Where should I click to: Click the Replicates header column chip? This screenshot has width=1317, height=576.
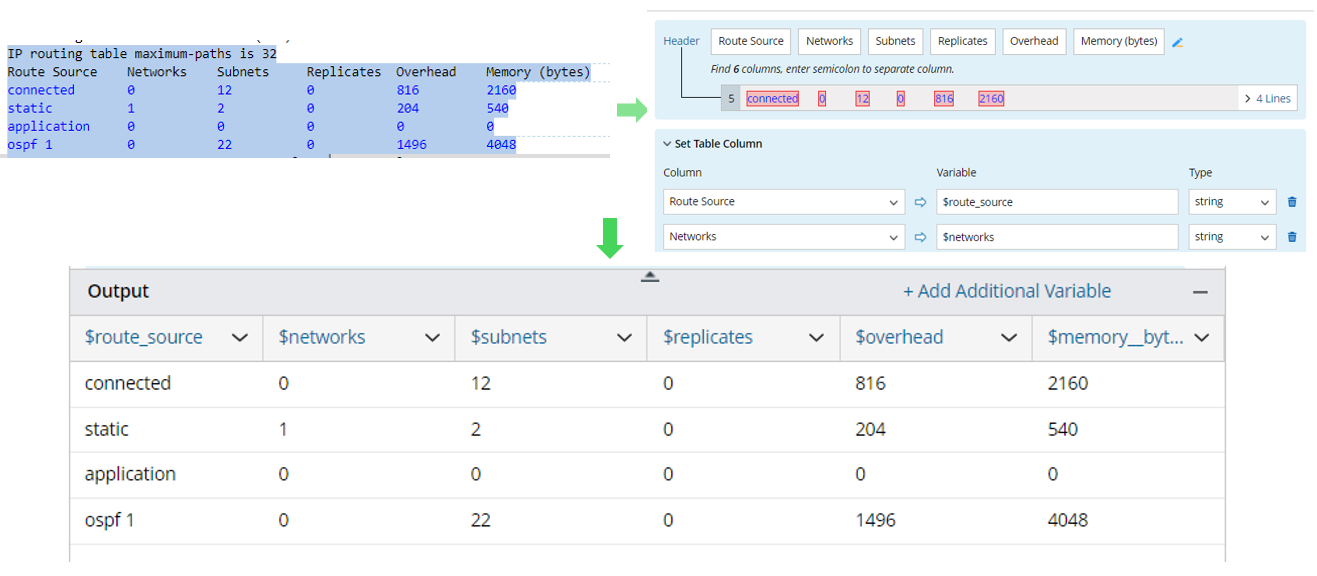coord(962,41)
